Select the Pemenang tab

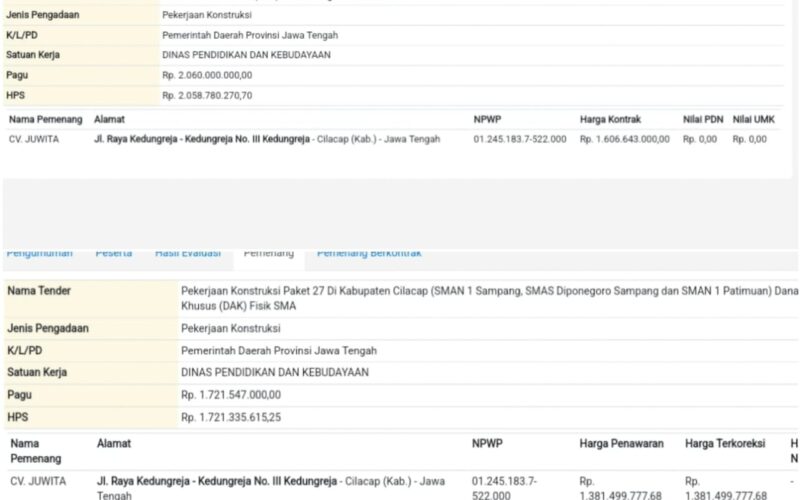click(268, 254)
